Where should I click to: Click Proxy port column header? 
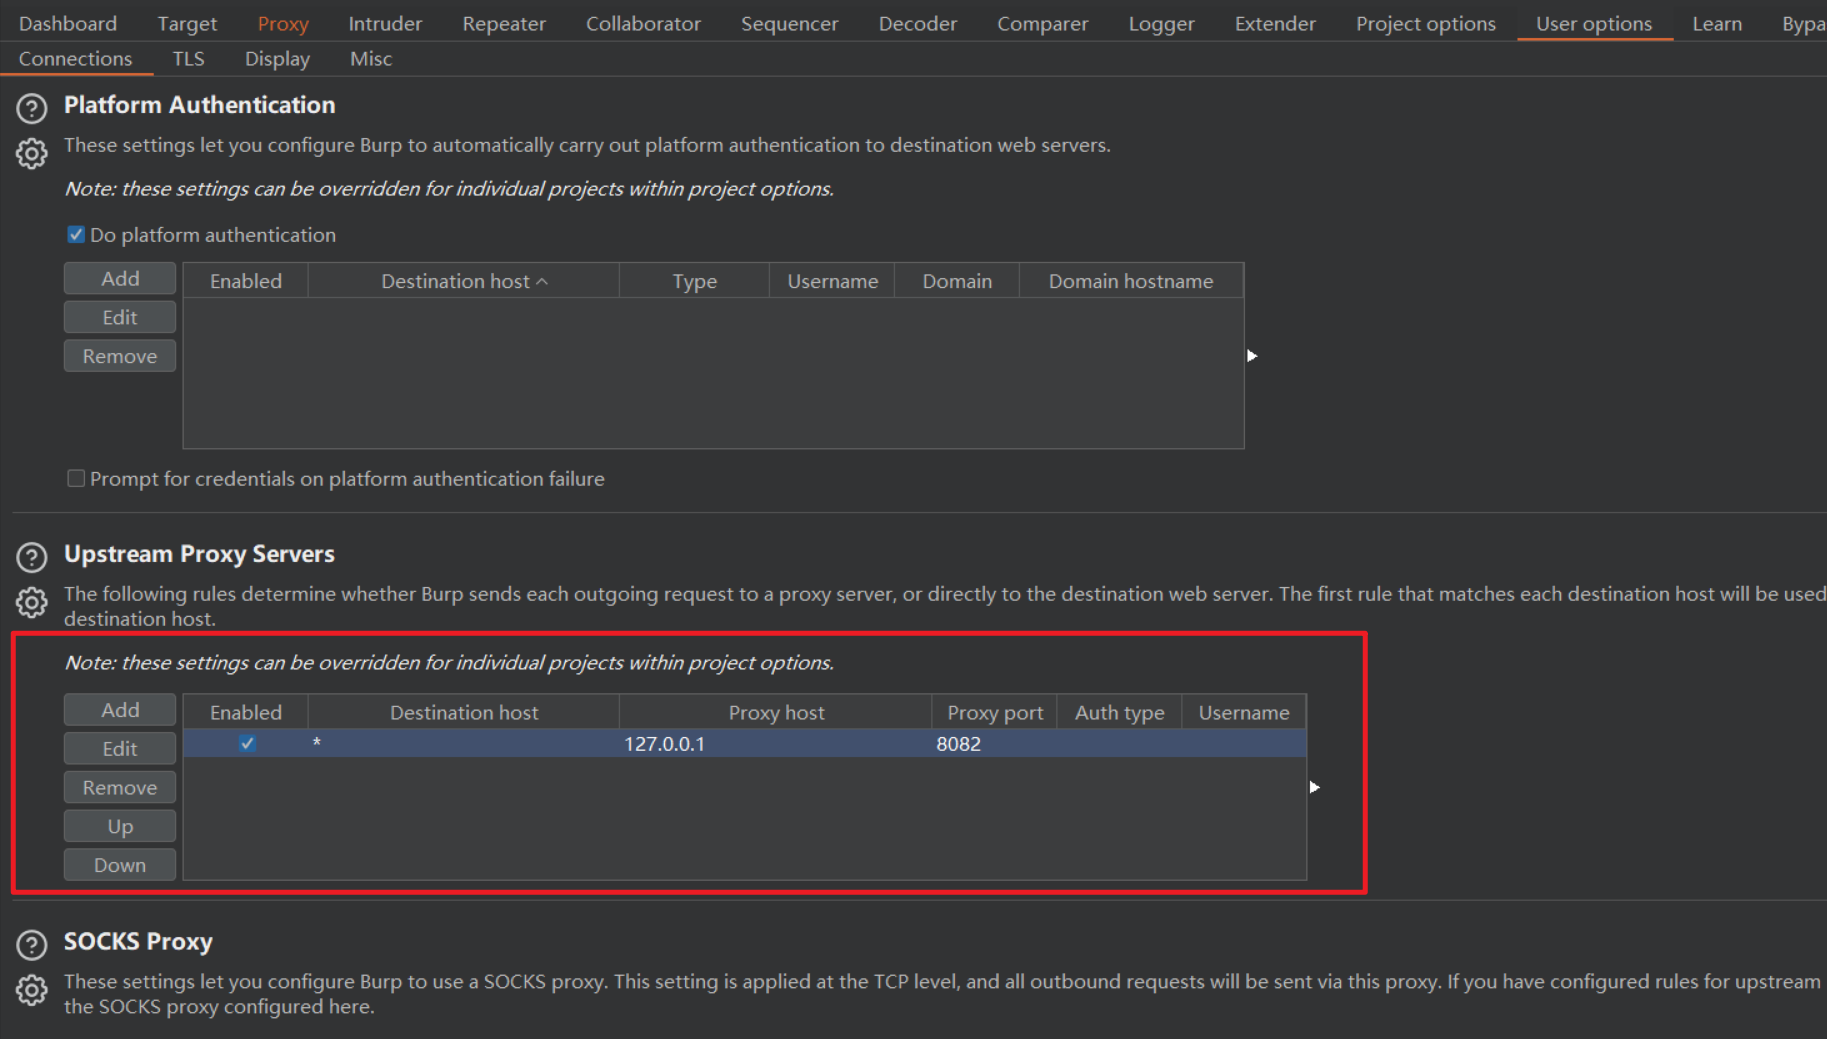coord(995,712)
